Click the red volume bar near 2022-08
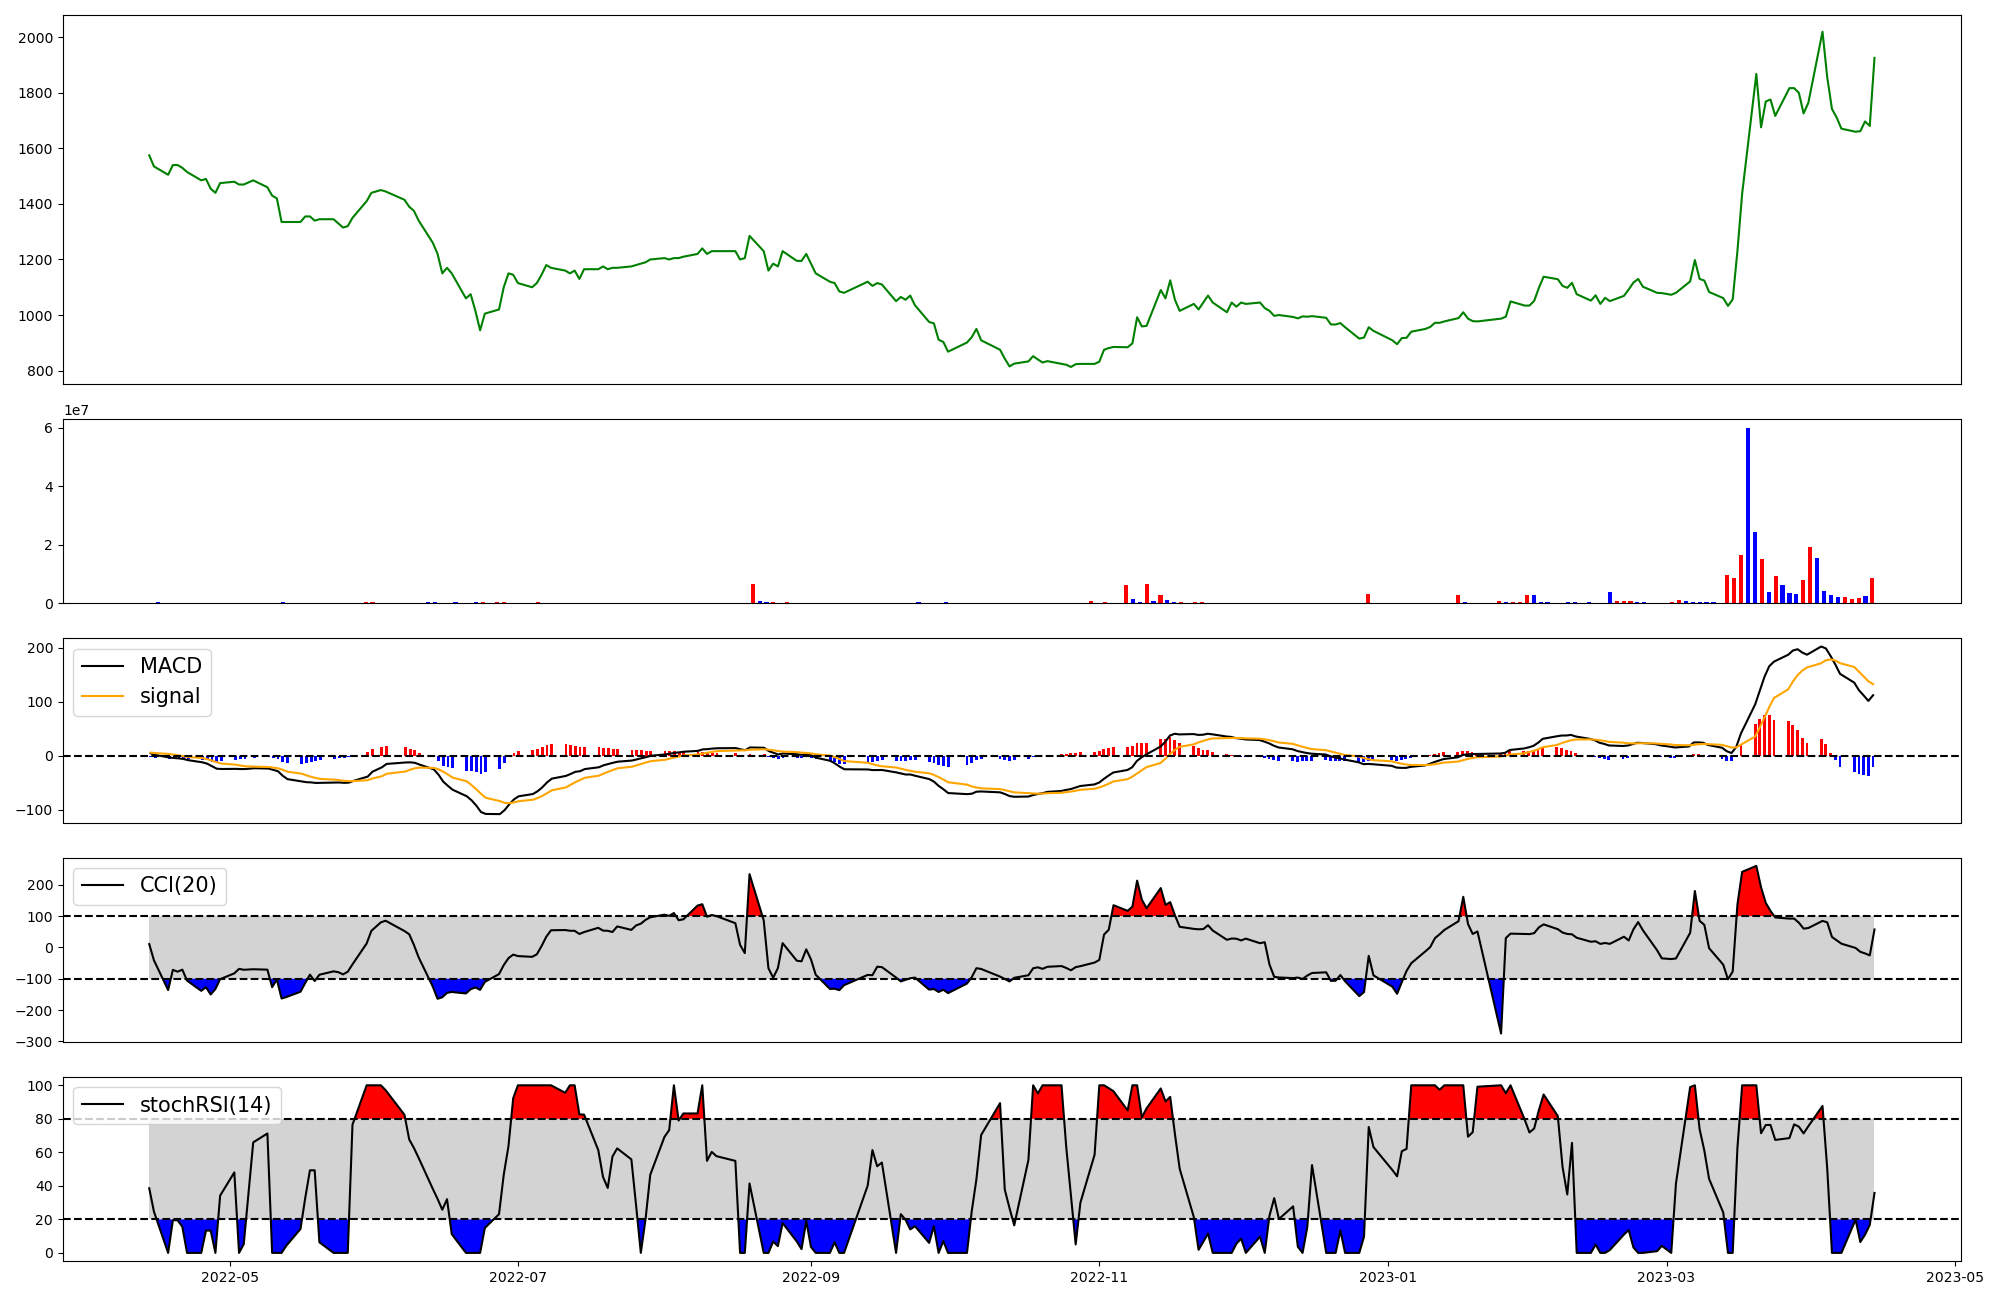Viewport: 2000px width, 1300px height. [x=753, y=594]
